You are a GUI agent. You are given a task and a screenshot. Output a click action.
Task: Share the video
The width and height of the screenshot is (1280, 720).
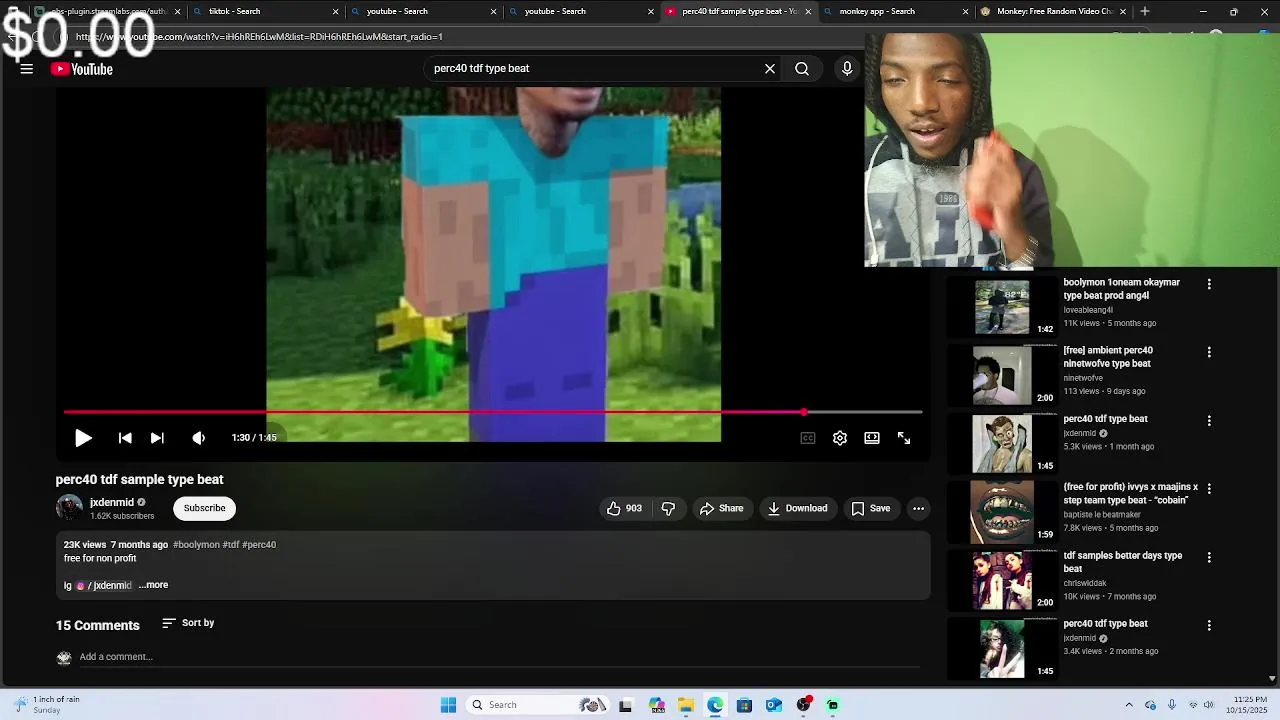point(721,508)
